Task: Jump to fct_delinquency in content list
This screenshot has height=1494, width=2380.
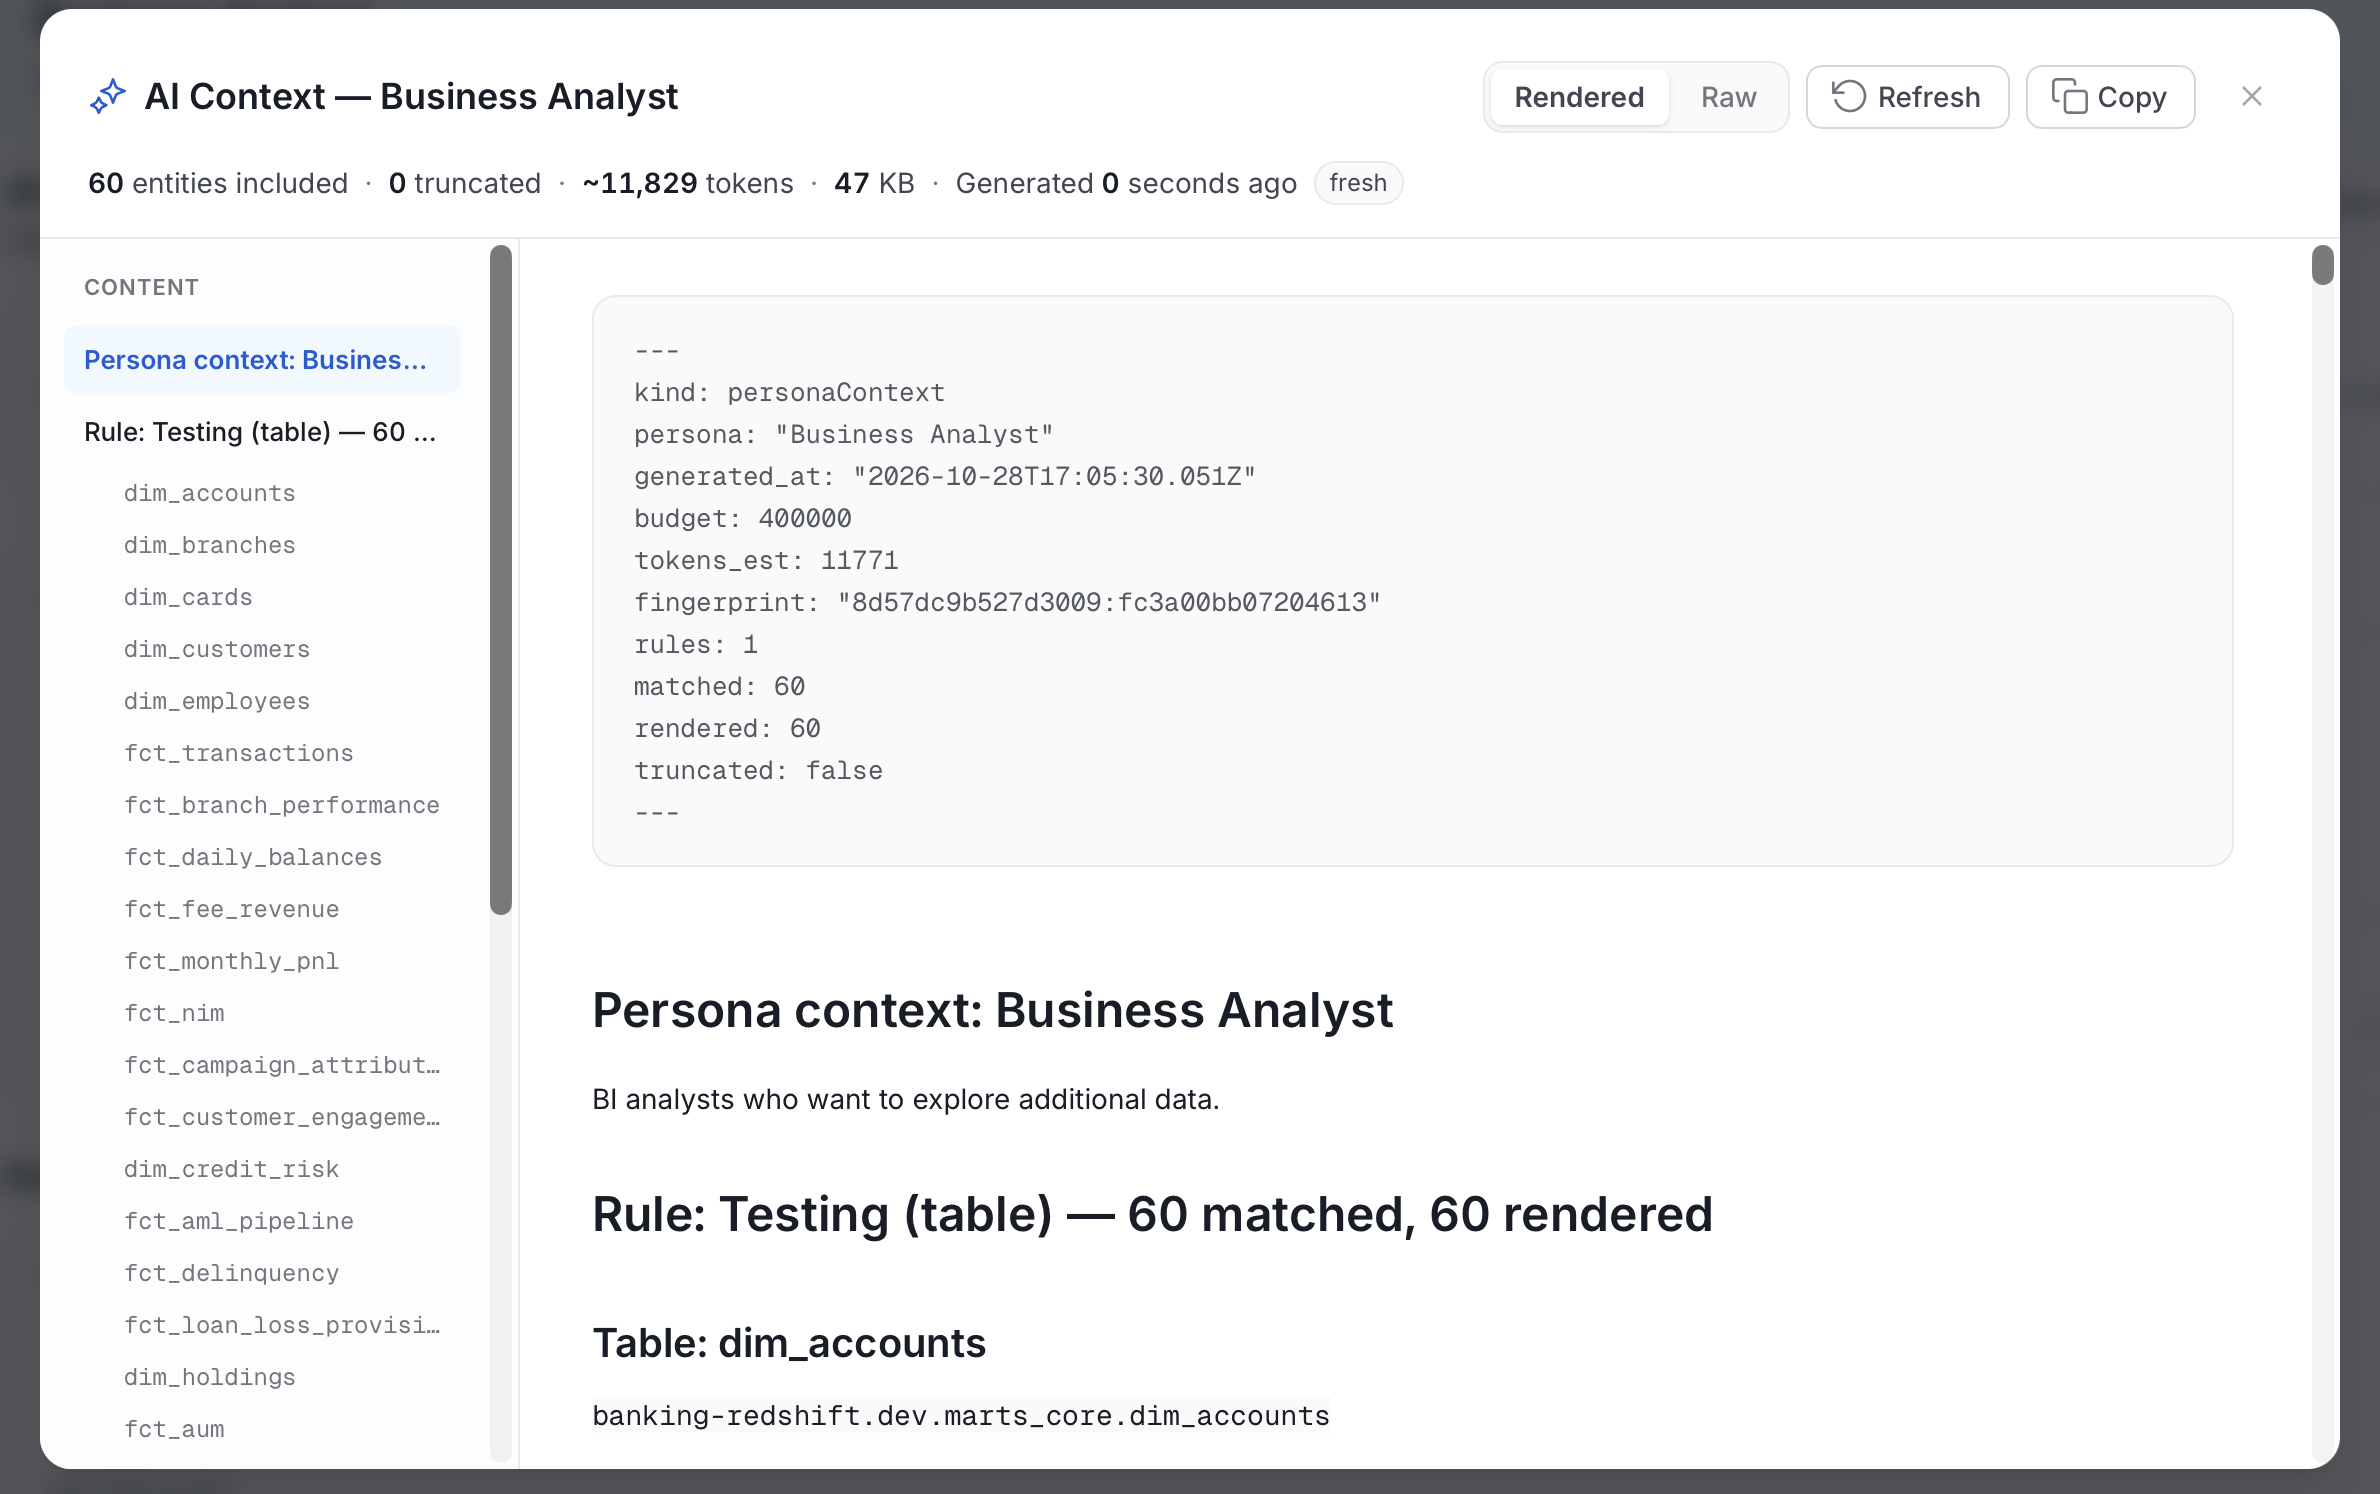Action: [231, 1273]
